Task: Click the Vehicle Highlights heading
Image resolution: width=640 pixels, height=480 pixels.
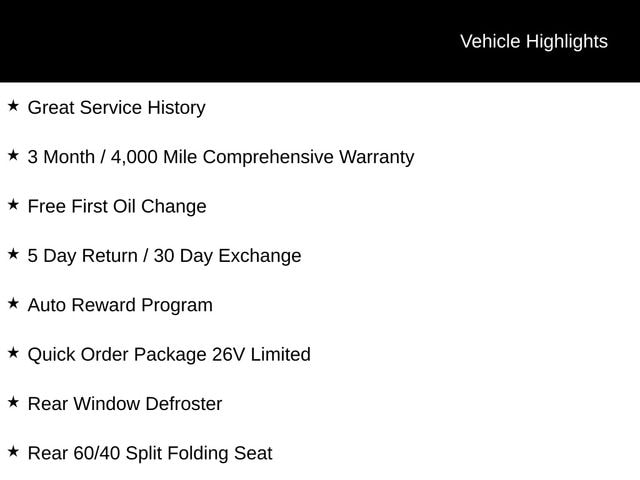Action: point(533,41)
